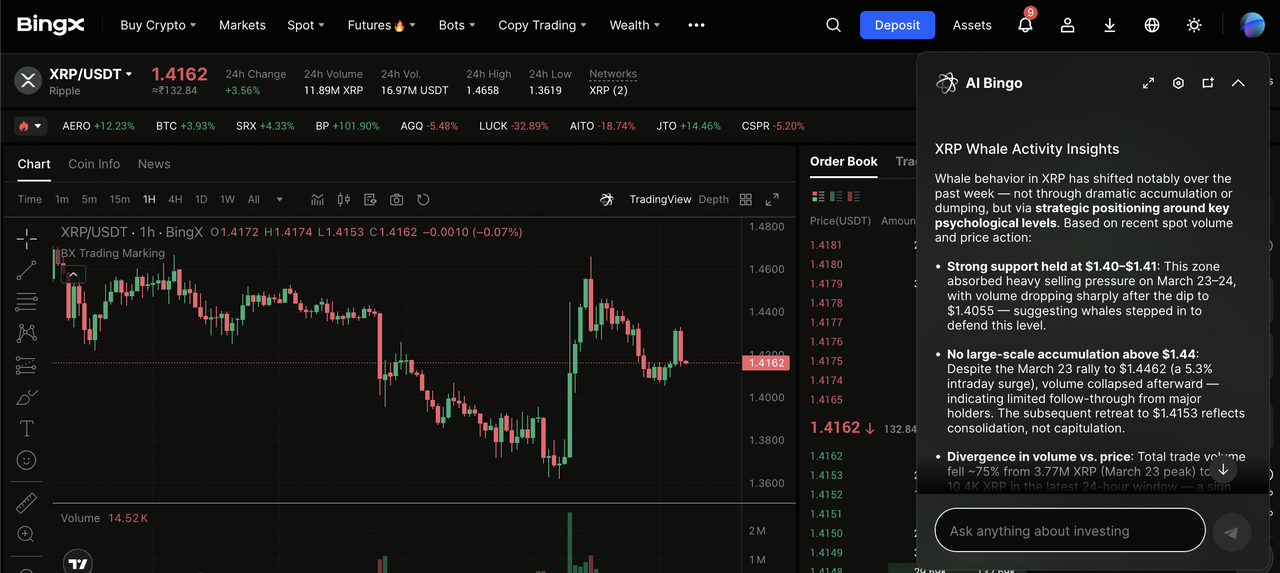Pick the ruler measure tool
The height and width of the screenshot is (573, 1280).
[x=27, y=502]
